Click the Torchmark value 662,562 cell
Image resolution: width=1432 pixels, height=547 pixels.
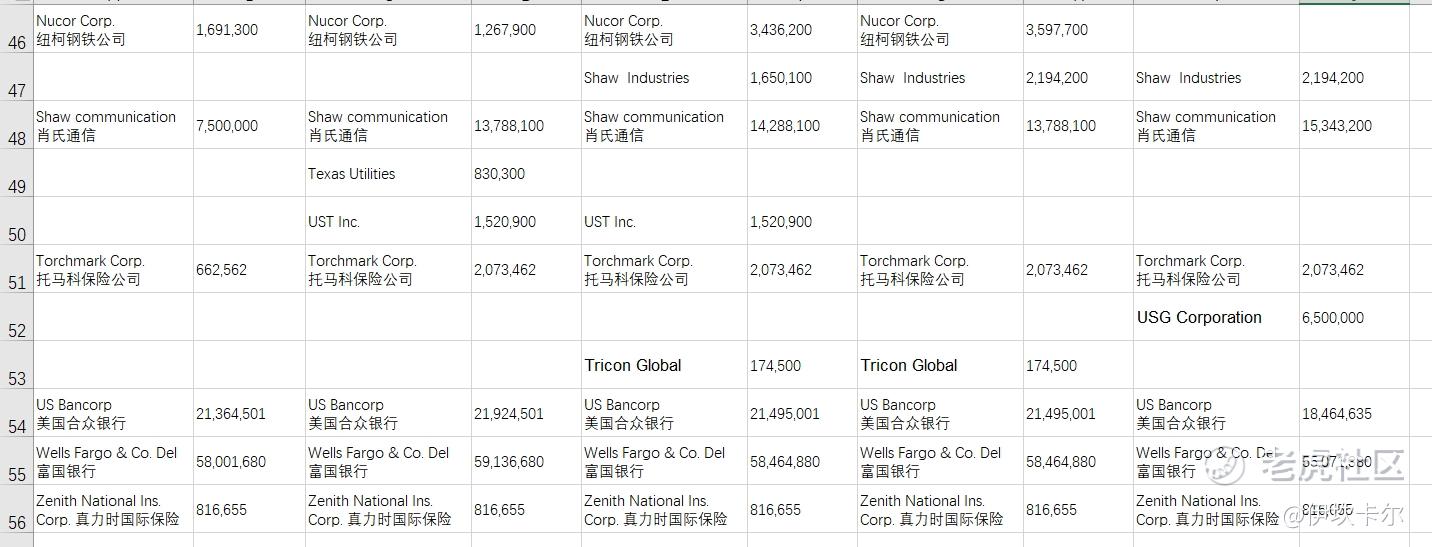[248, 270]
